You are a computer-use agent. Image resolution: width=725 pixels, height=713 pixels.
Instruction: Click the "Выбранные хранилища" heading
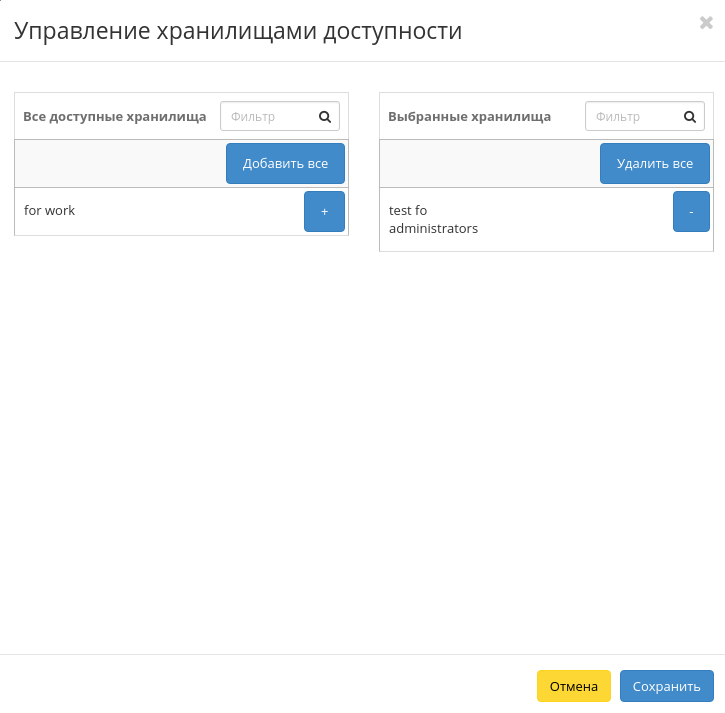coord(469,117)
